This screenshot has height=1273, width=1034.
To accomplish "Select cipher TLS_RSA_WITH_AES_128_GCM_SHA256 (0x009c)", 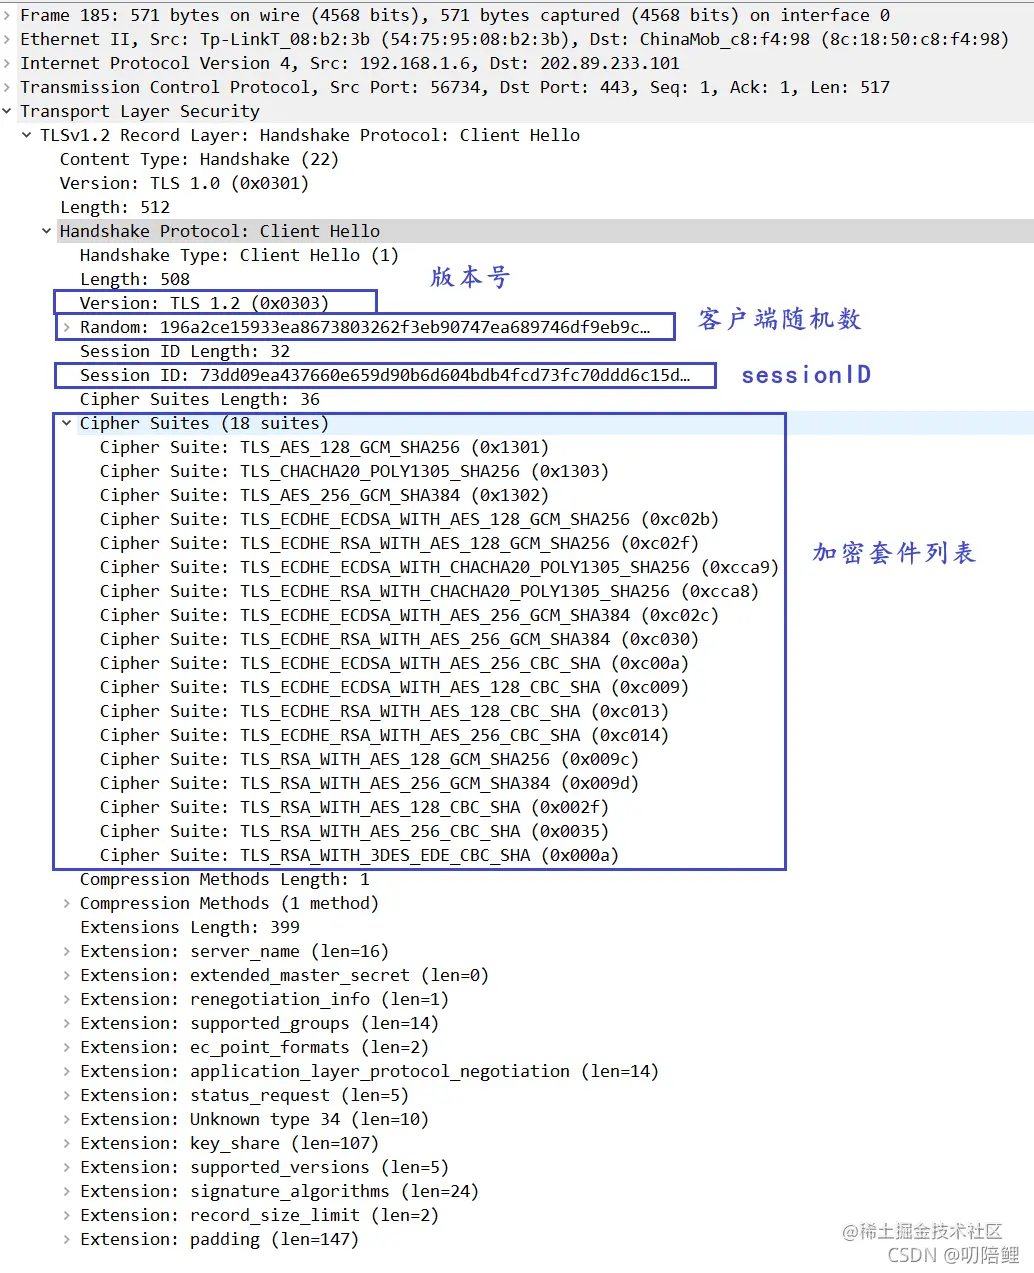I will pyautogui.click(x=369, y=759).
